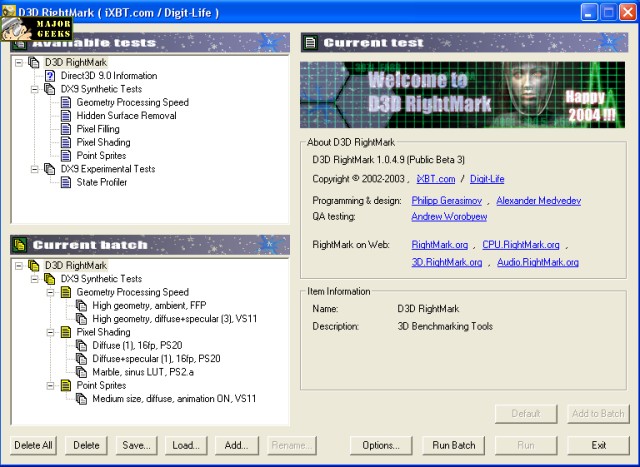Open the Options dialog button

381,444
